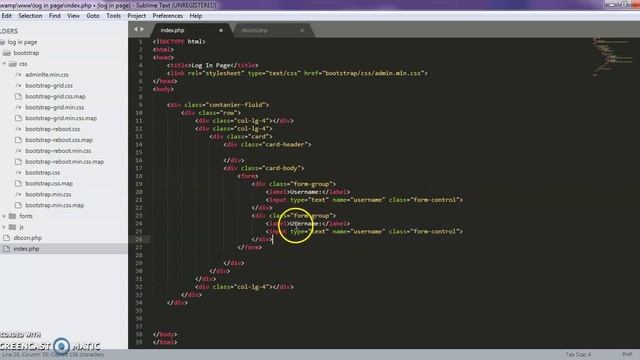Viewport: 640px width, 360px height.
Task: Open dbcon.php in sidebar
Action: coord(27,238)
